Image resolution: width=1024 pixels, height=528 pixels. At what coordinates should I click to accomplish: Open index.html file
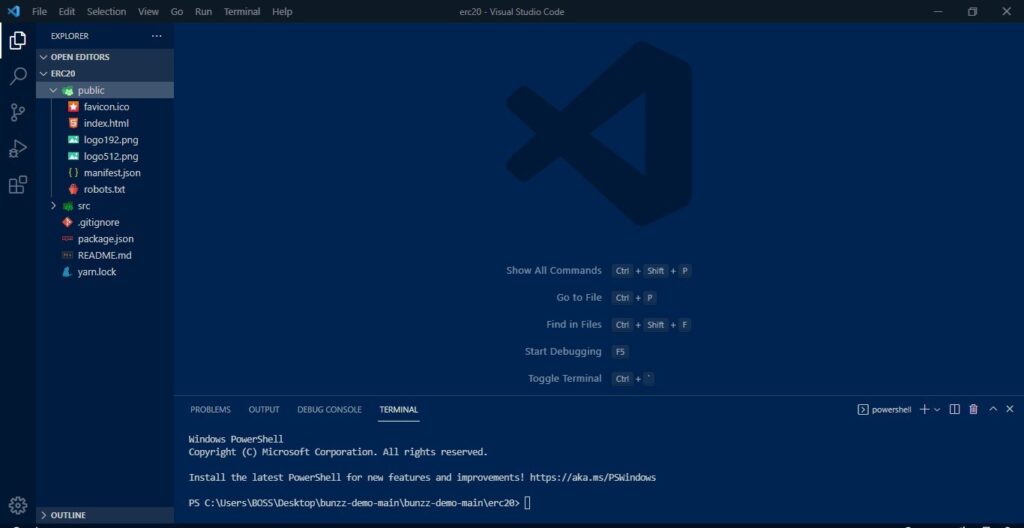[105, 123]
